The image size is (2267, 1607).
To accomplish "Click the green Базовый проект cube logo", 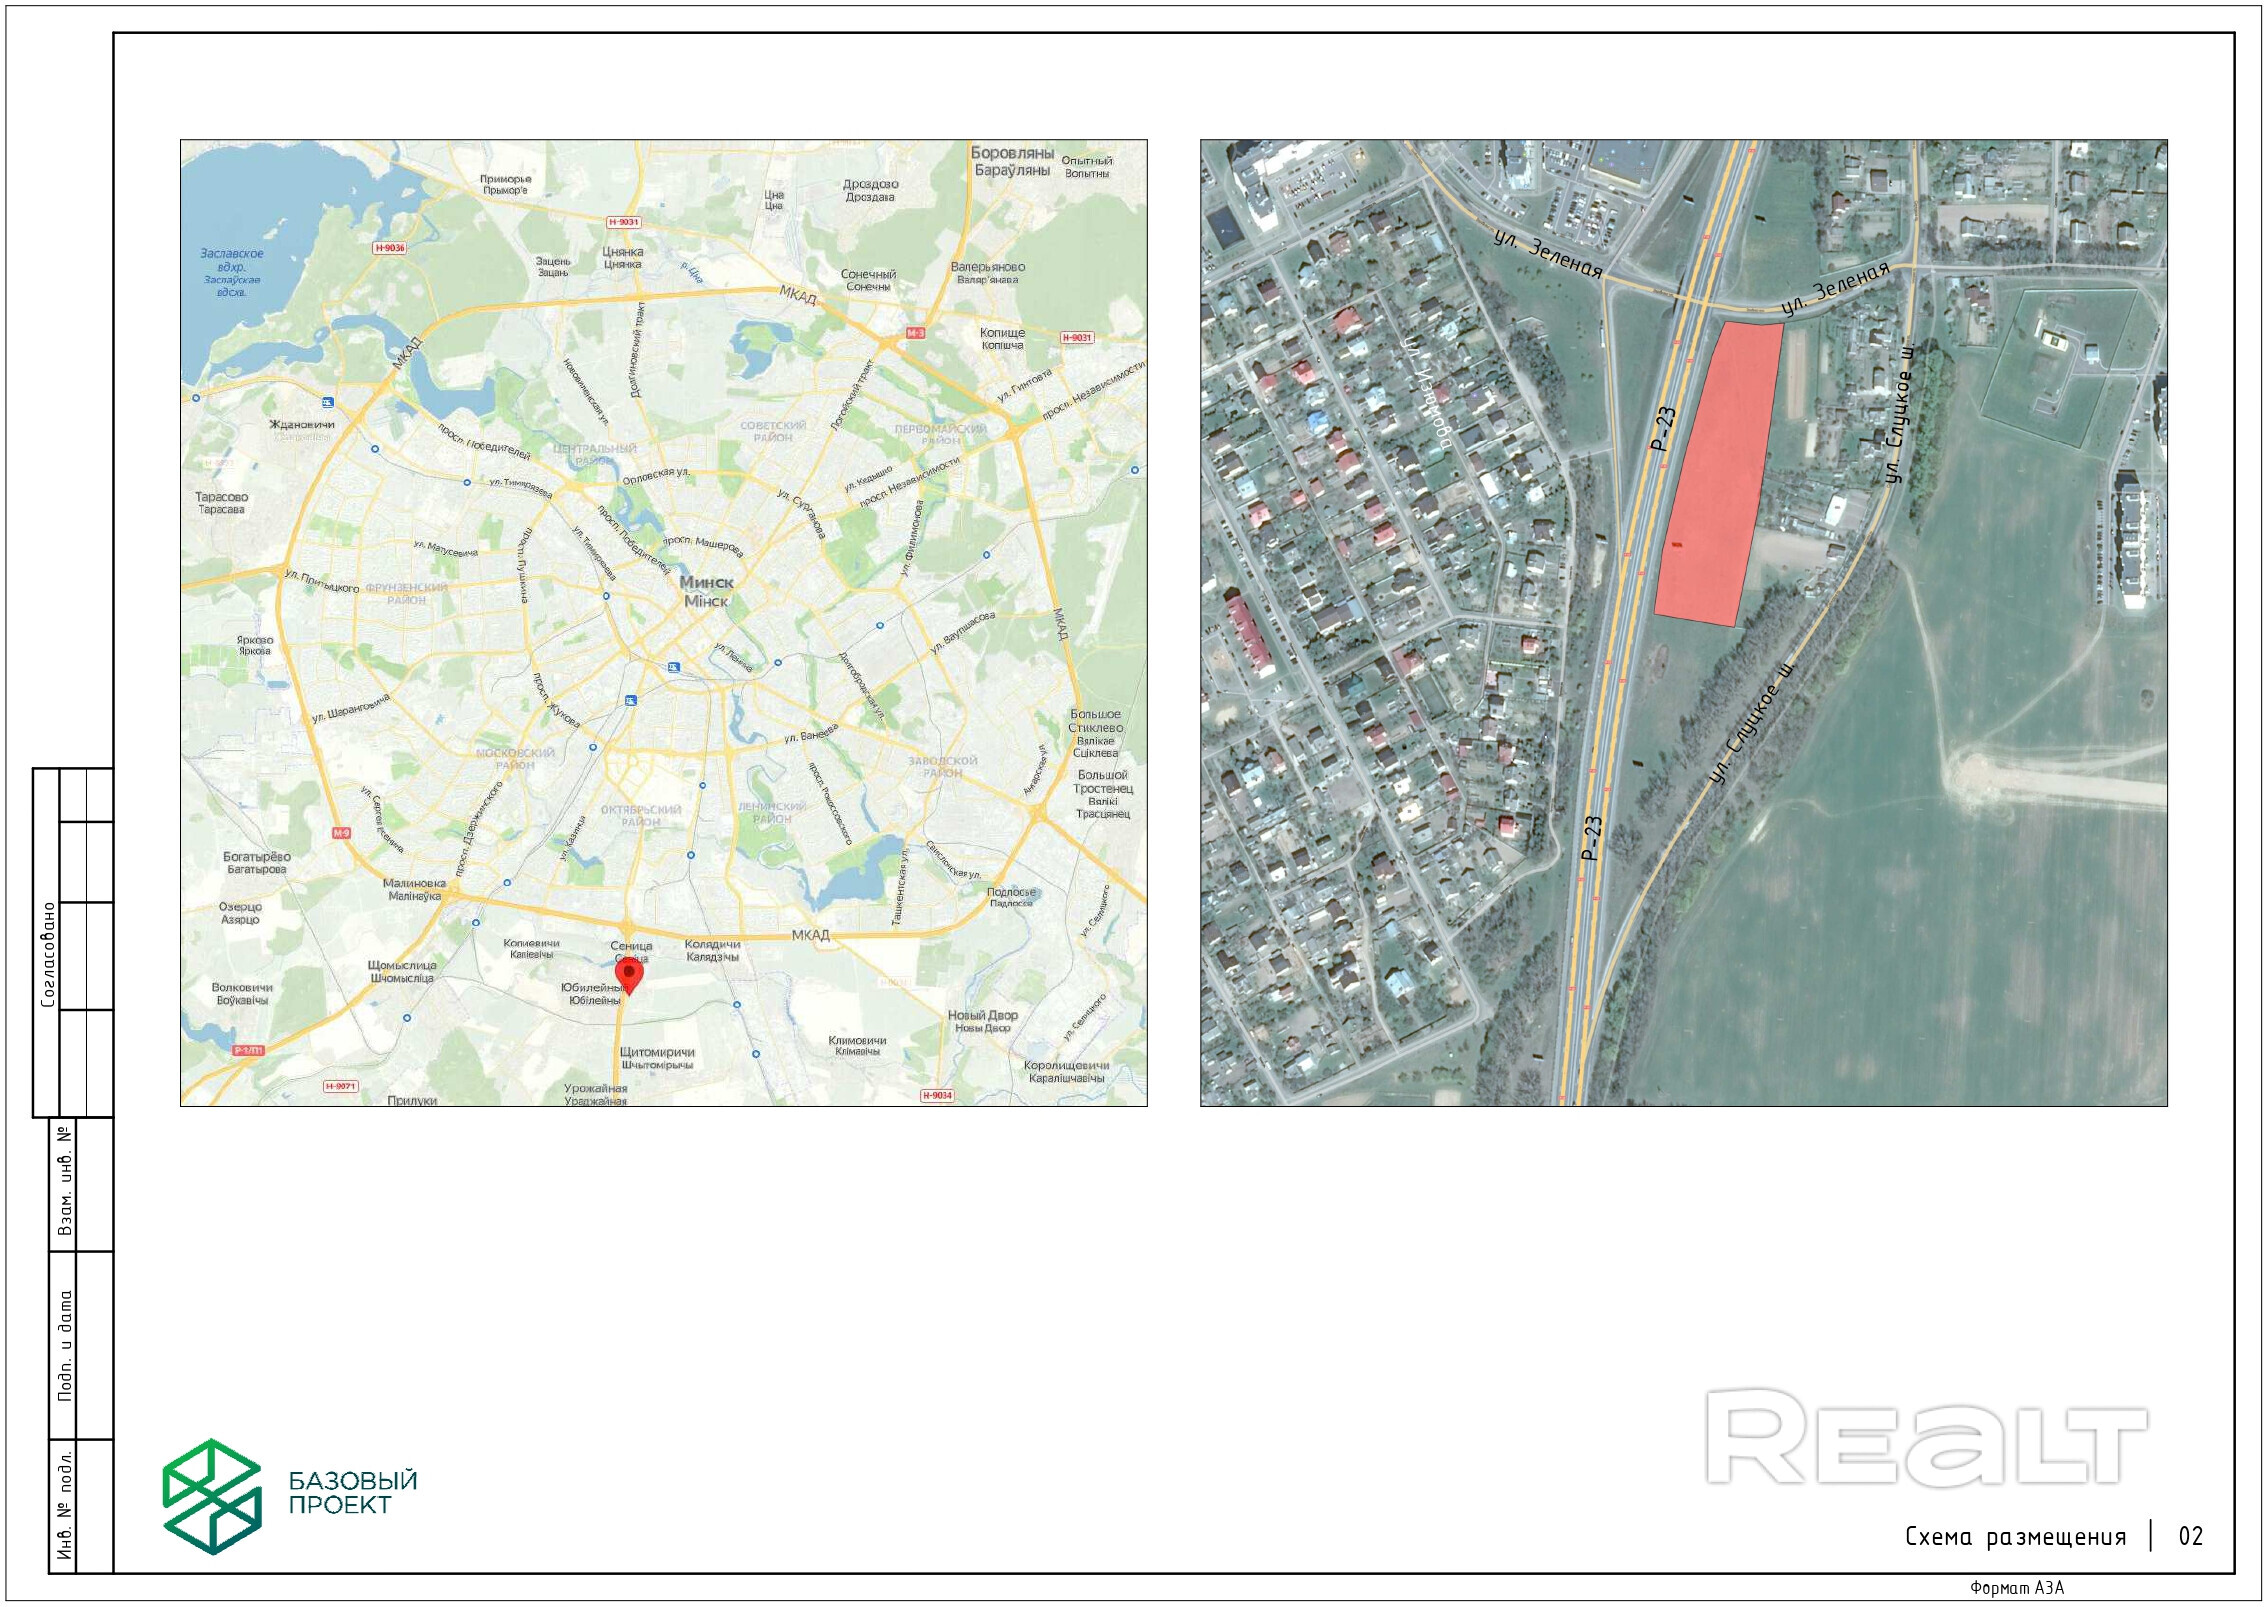I will tap(212, 1496).
